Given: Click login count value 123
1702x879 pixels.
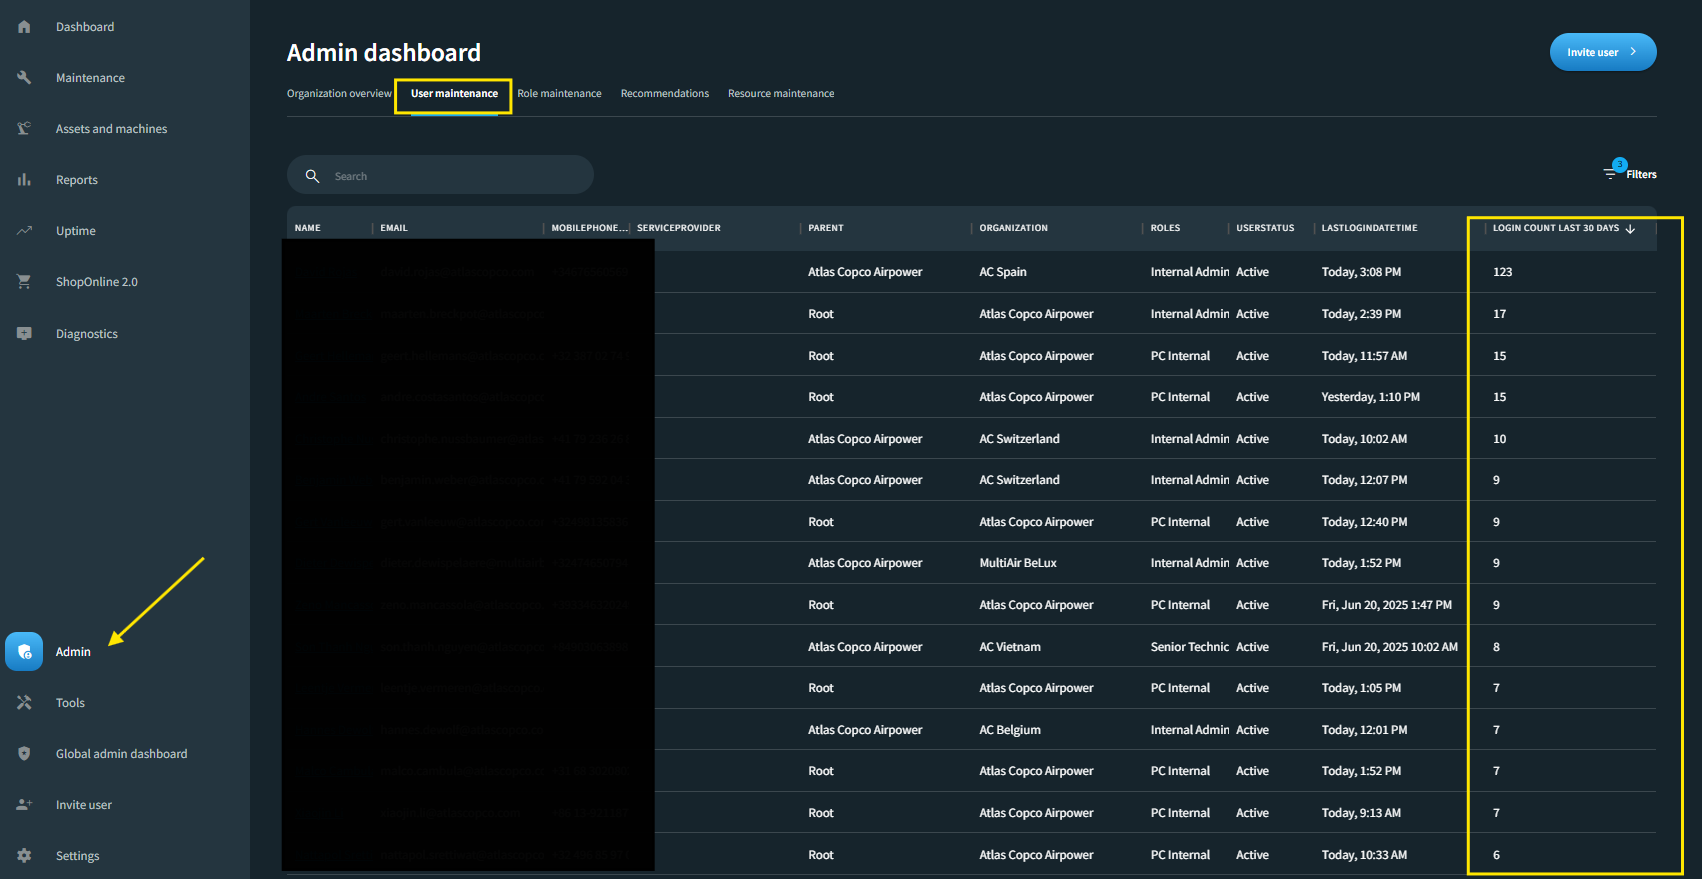Looking at the screenshot, I should click(1503, 272).
